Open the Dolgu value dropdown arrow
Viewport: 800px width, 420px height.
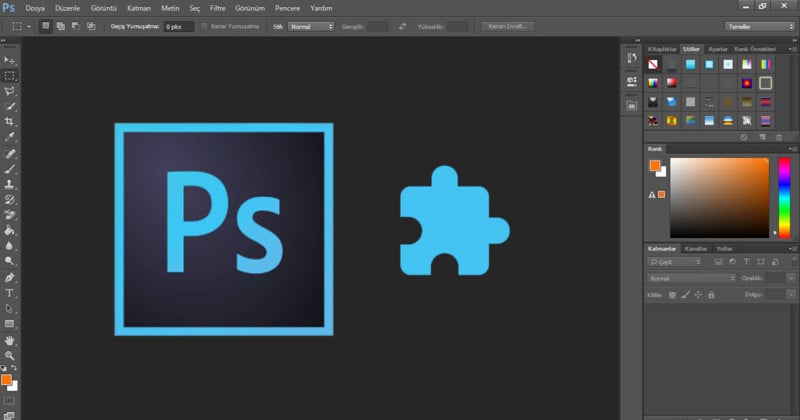pyautogui.click(x=791, y=294)
